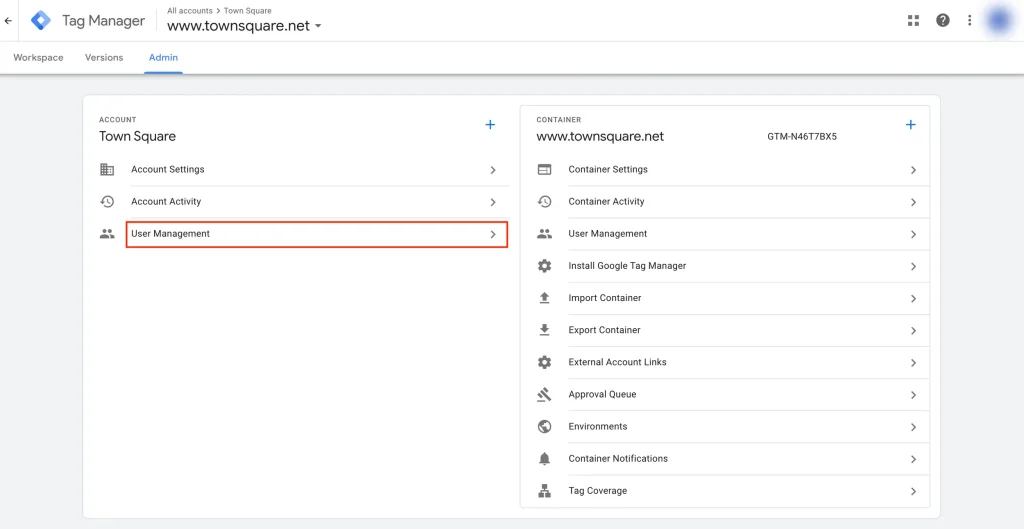Switch to the Workspace tab

click(39, 57)
